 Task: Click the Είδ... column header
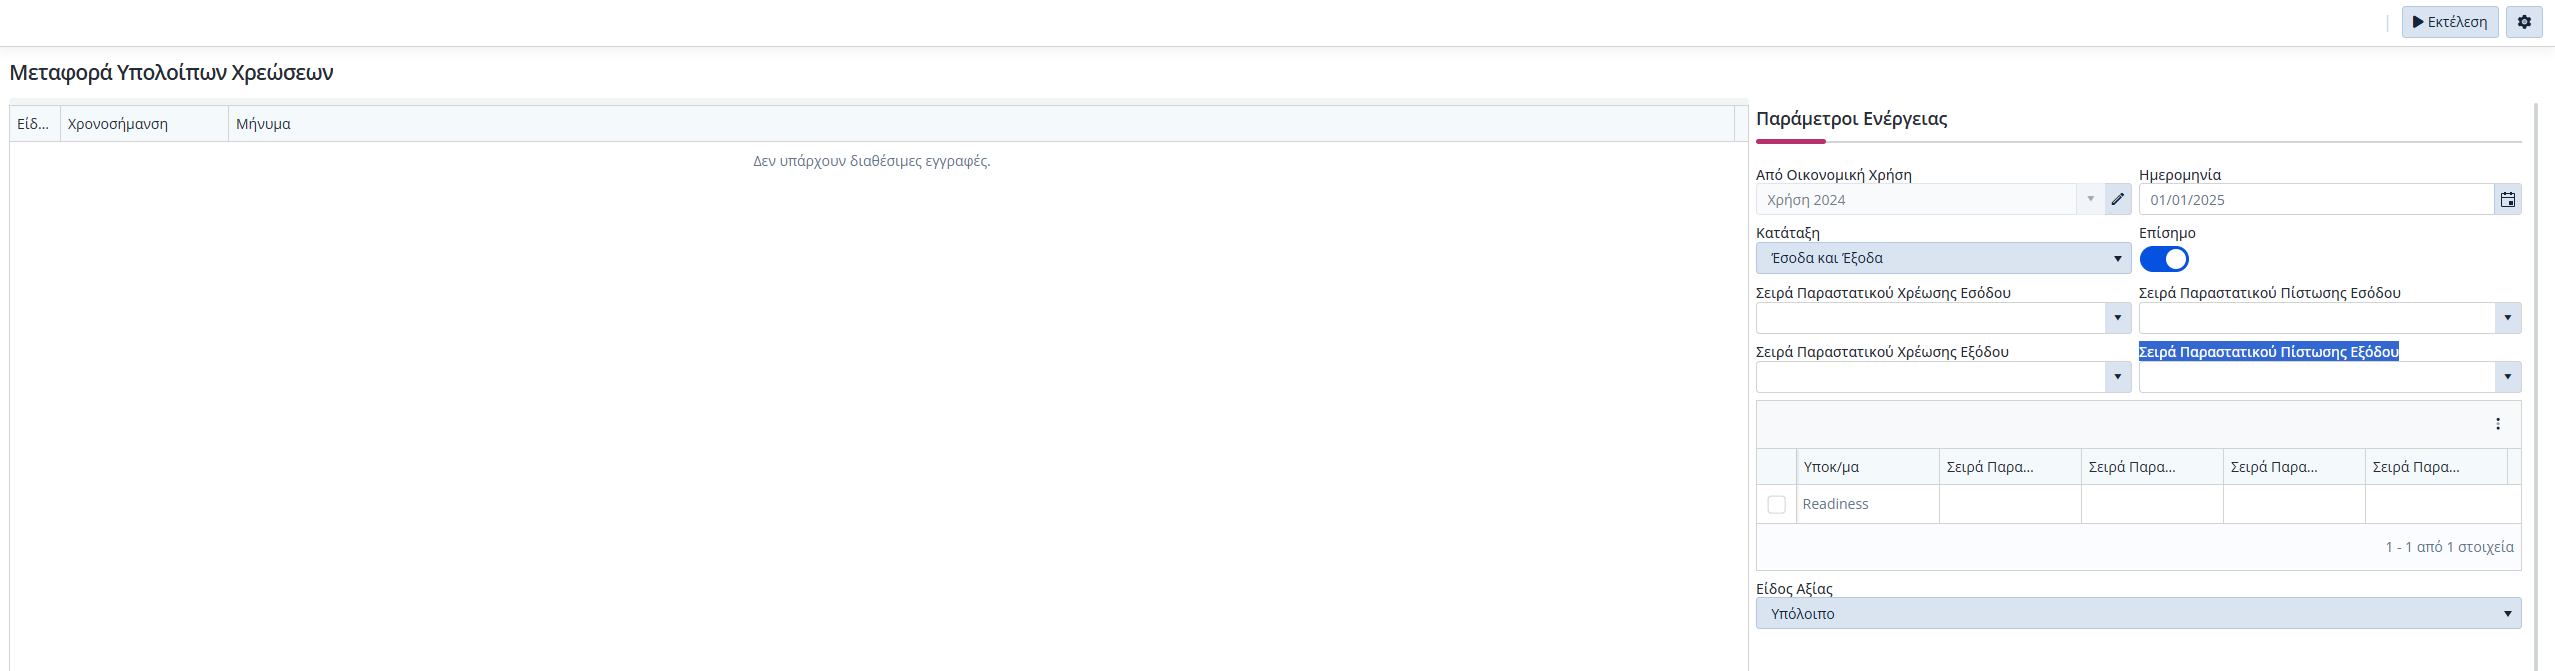click(x=34, y=124)
